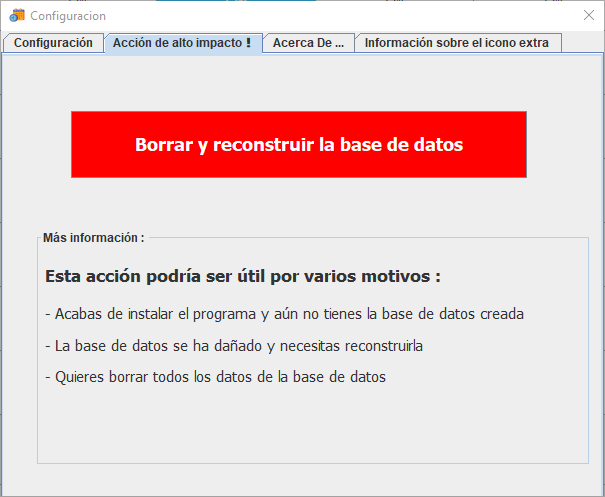Screen dimensions: 605x497
Task: Close the Configuracion window
Action: coord(588,16)
